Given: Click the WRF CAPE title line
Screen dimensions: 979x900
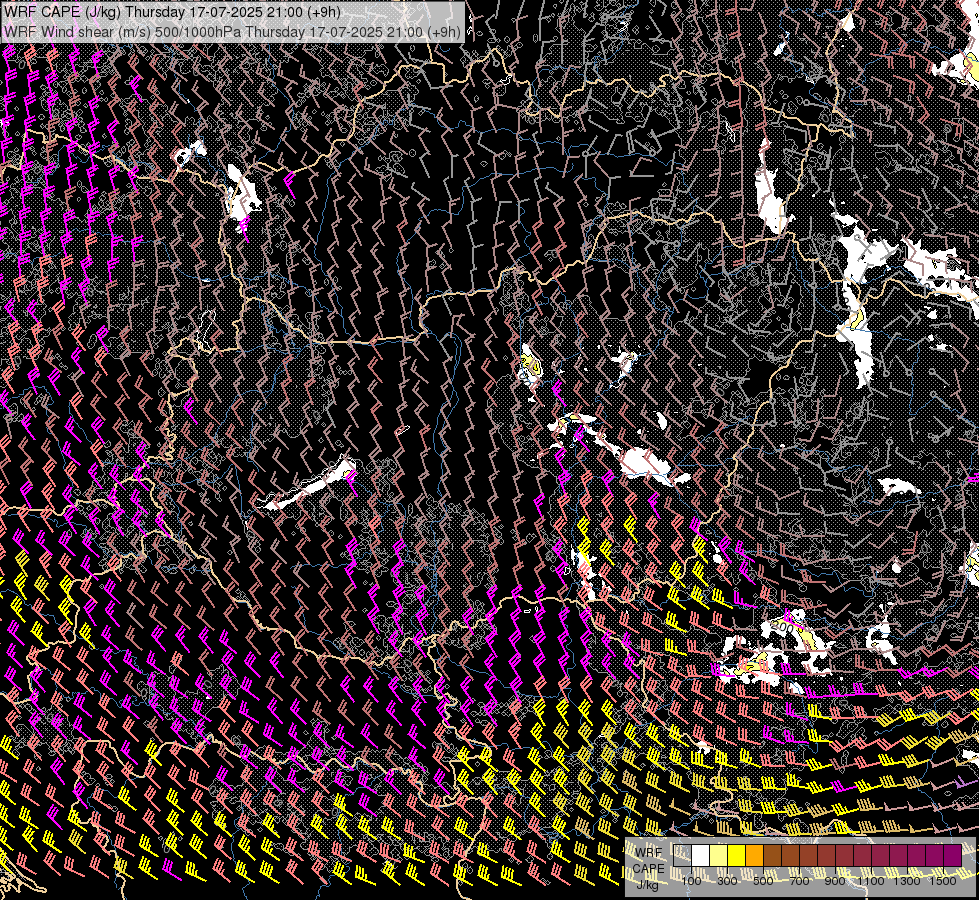Looking at the screenshot, I should click(x=172, y=12).
